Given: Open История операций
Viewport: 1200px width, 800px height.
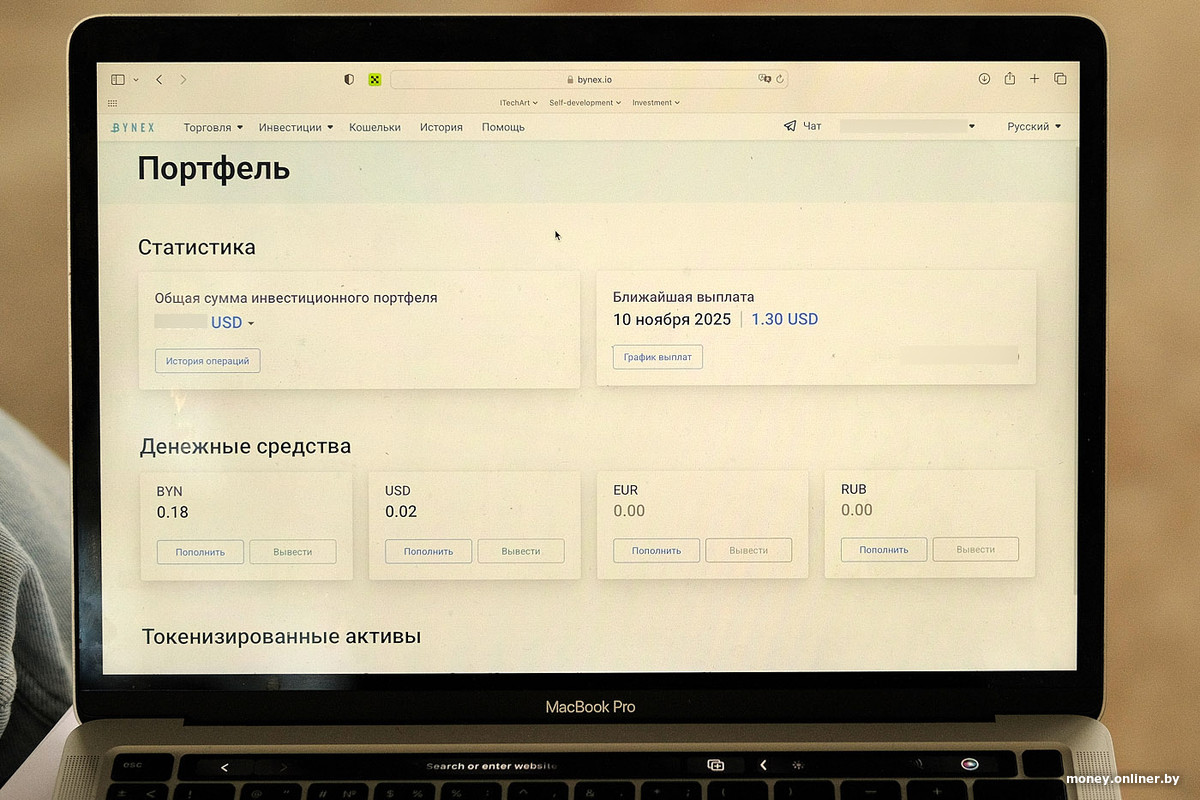Looking at the screenshot, I should [x=208, y=361].
